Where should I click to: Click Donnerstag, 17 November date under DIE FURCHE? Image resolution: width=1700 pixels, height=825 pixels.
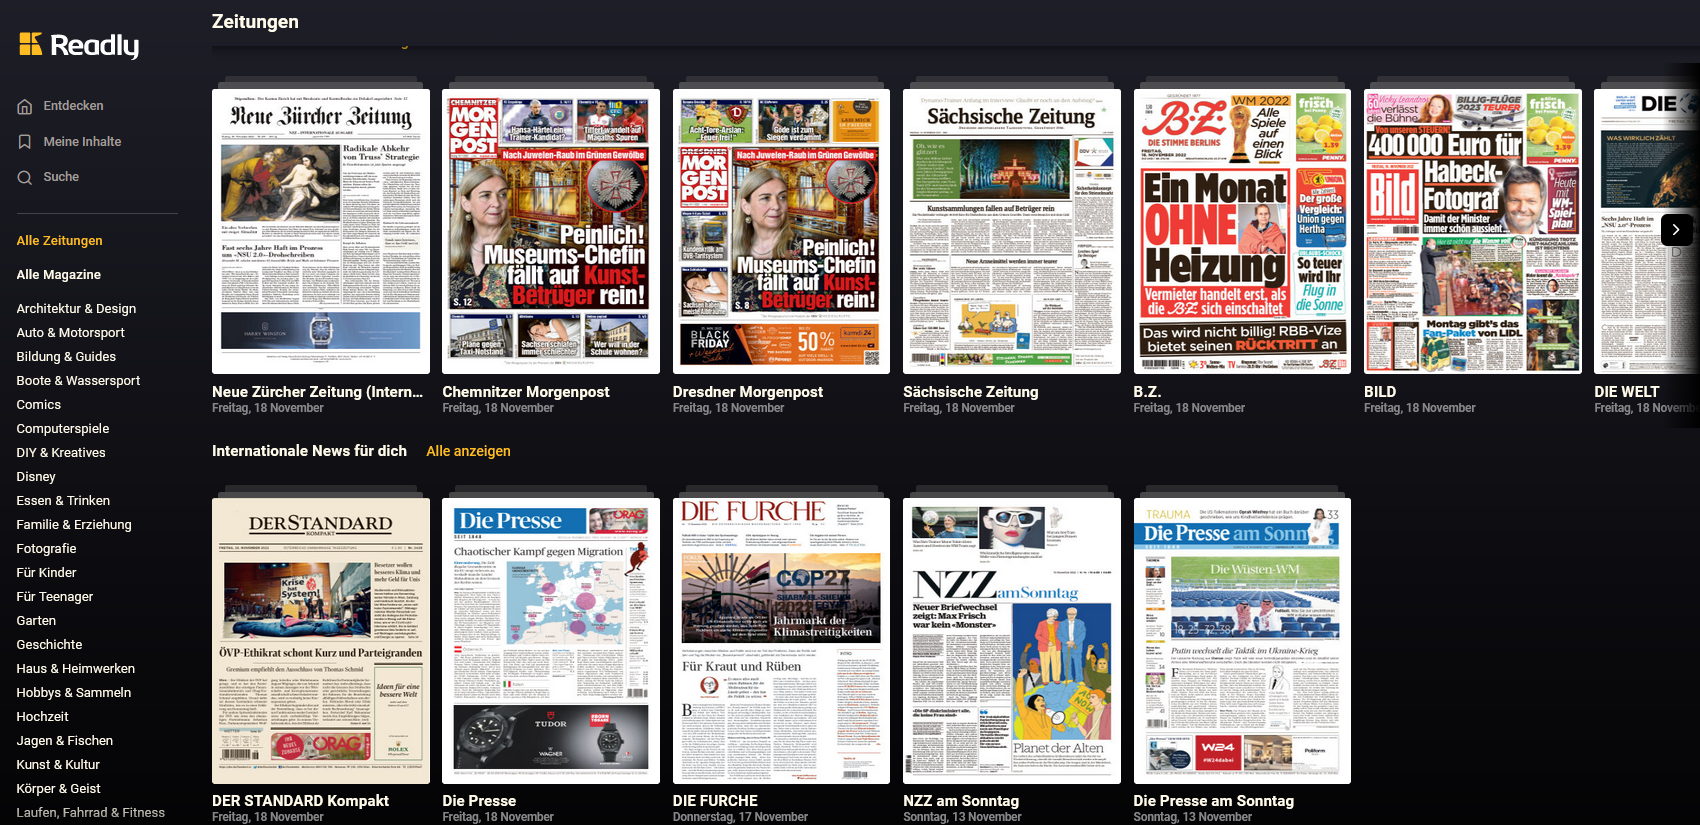pyautogui.click(x=740, y=817)
